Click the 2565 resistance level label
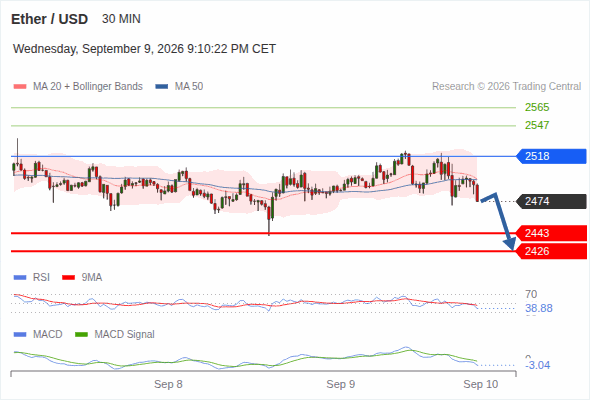Viewport: 590px width, 400px height. point(537,108)
